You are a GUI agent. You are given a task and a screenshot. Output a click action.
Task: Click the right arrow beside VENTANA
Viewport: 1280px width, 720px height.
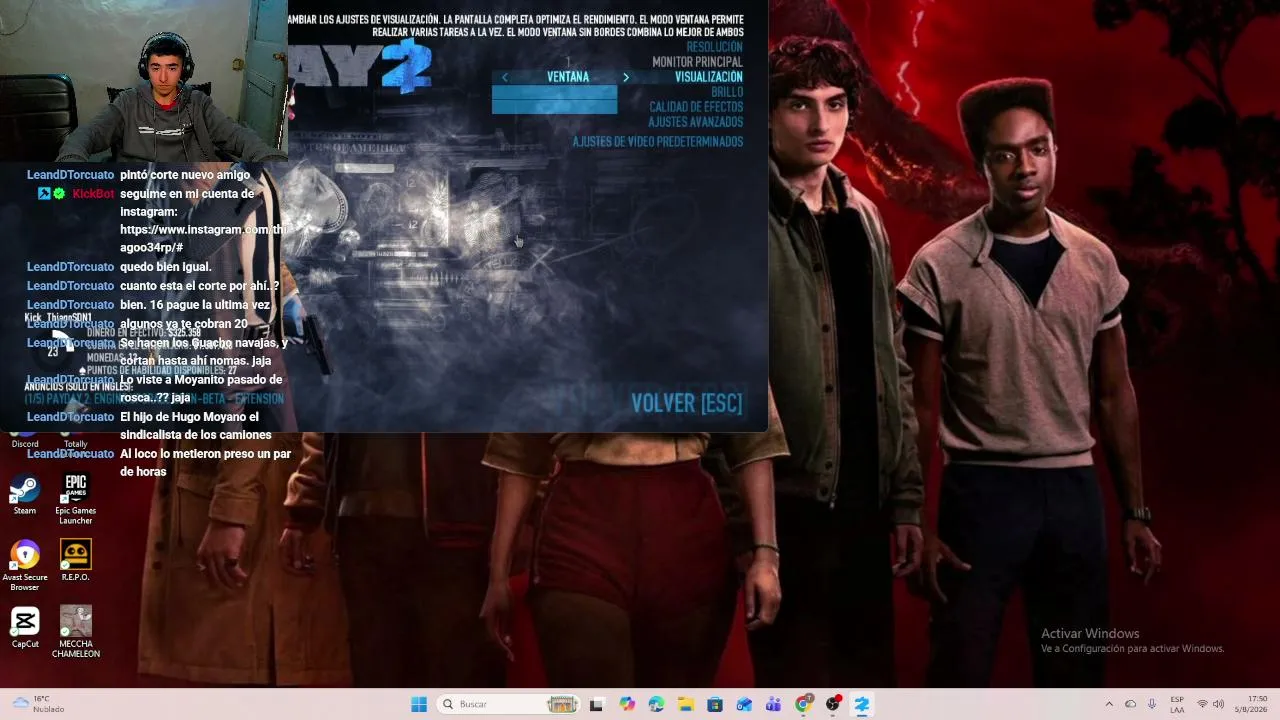626,77
